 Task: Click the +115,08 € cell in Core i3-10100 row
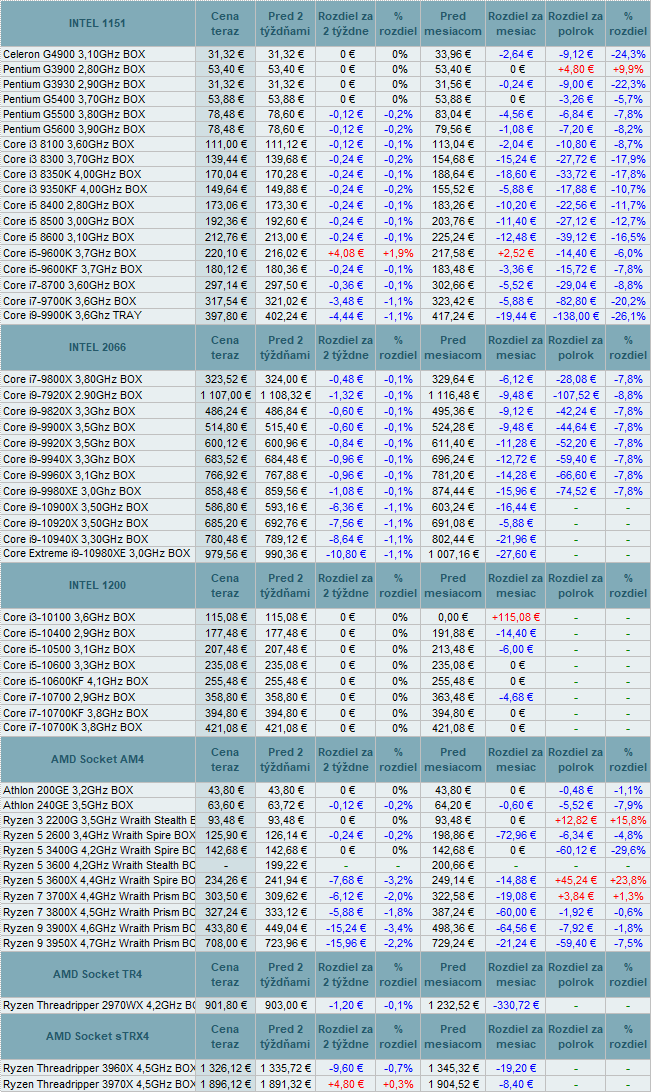[x=516, y=618]
